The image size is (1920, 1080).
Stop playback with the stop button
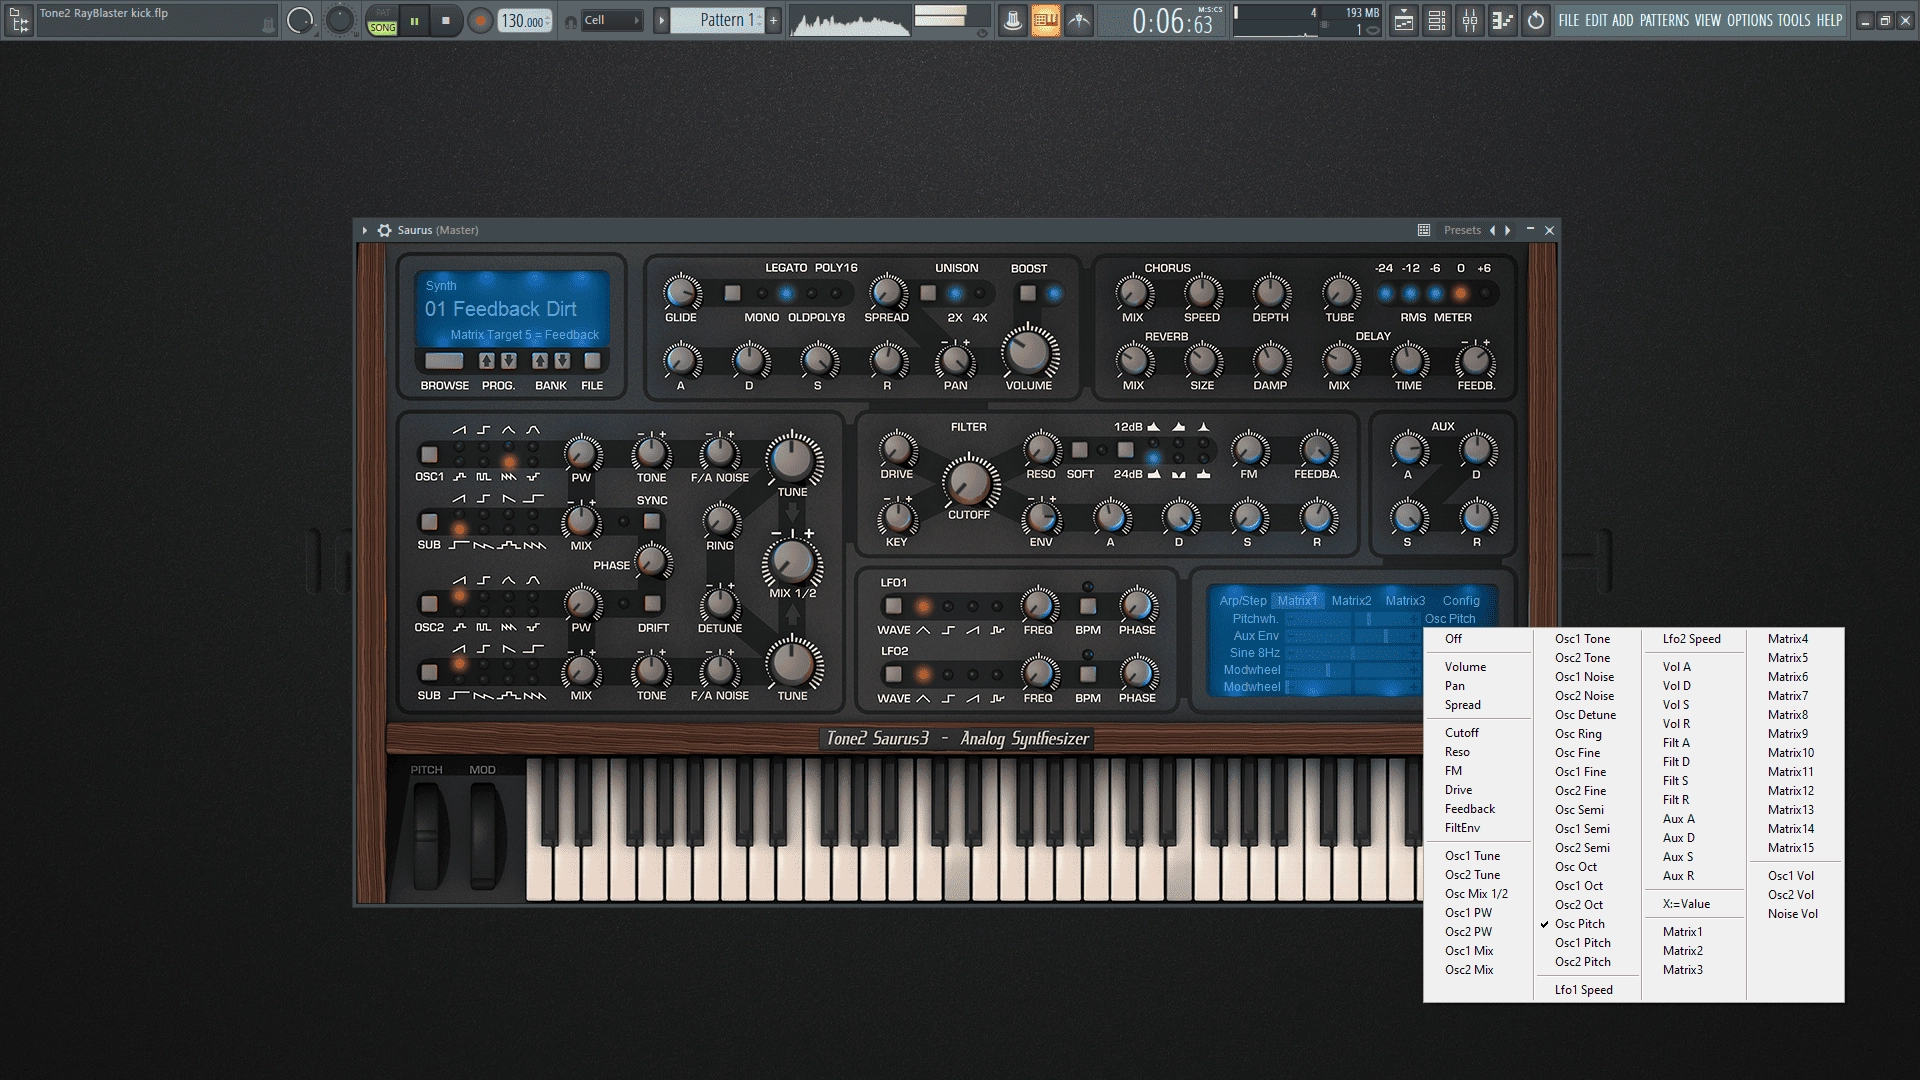446,21
